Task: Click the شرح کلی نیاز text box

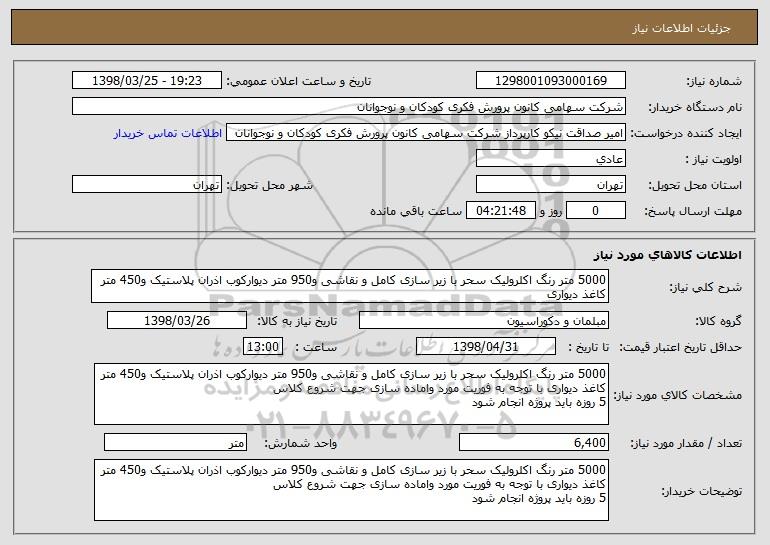Action: coord(350,286)
